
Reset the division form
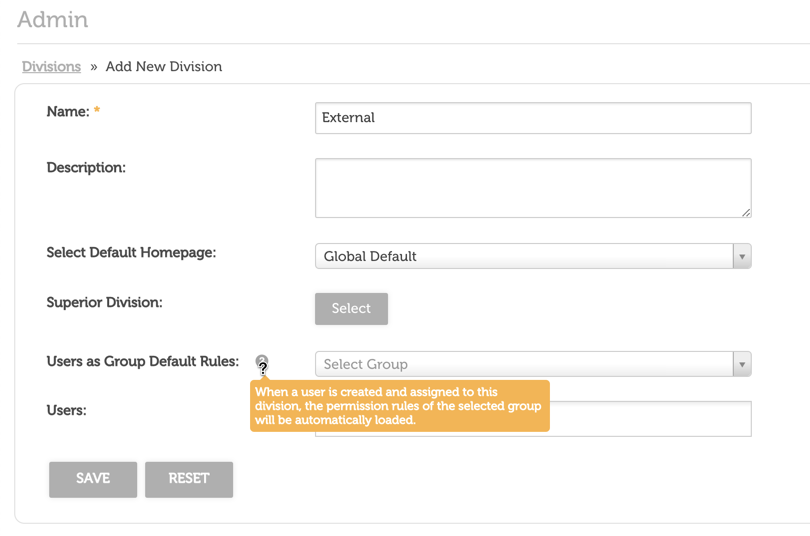pyautogui.click(x=189, y=479)
